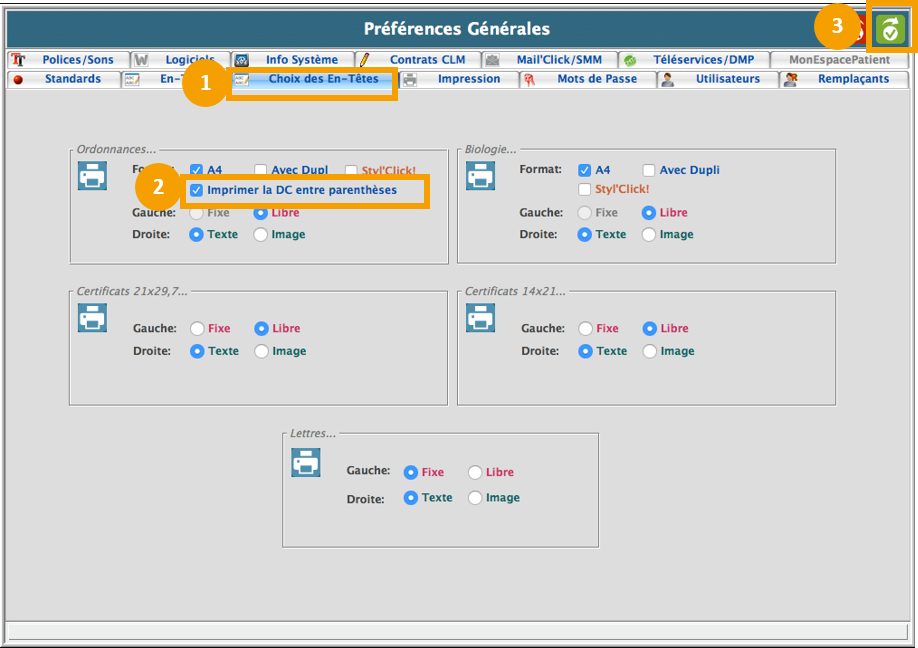Select Image radio in Certificats 14x21
Image resolution: width=918 pixels, height=648 pixels.
point(650,351)
